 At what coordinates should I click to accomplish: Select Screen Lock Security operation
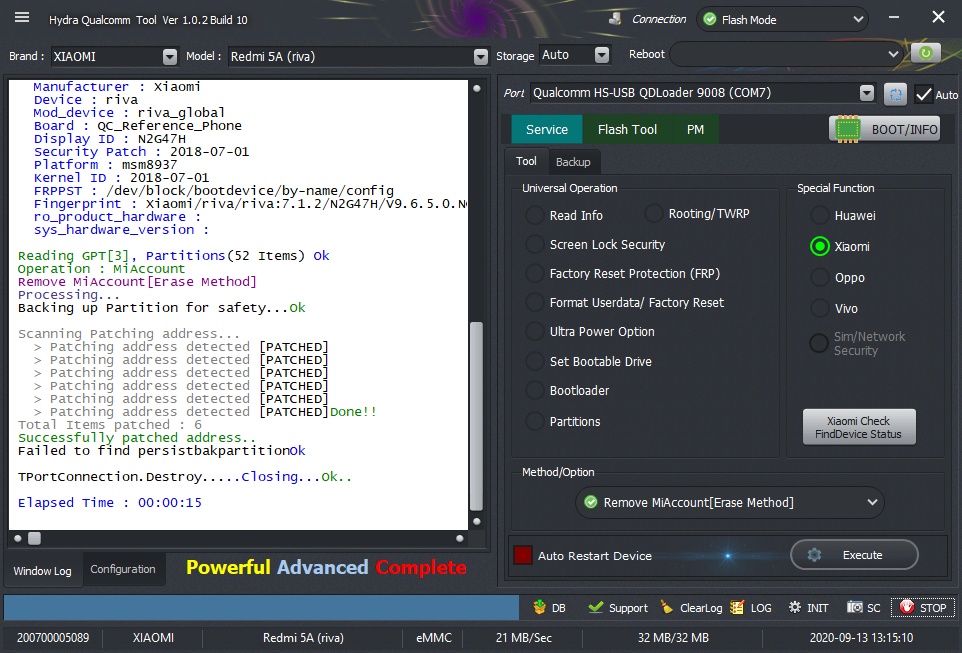[596, 244]
